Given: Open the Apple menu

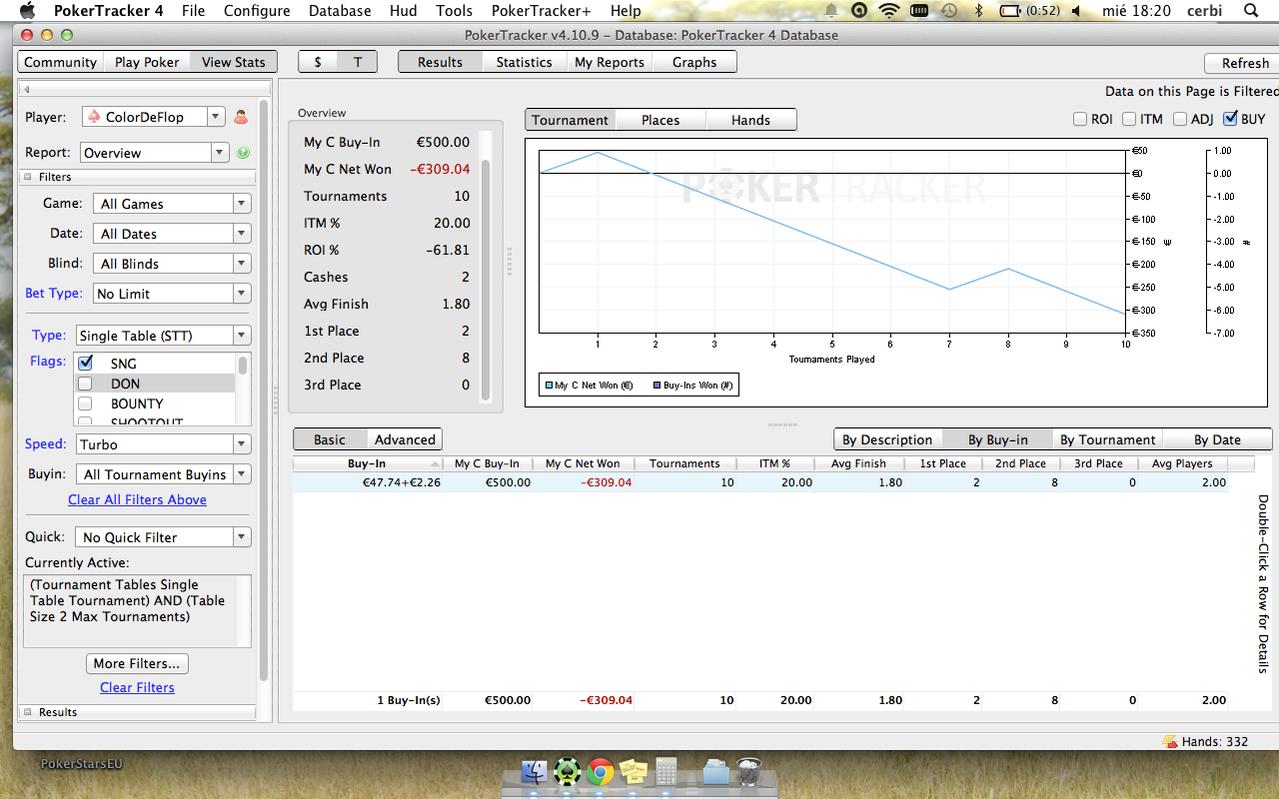Looking at the screenshot, I should (27, 11).
